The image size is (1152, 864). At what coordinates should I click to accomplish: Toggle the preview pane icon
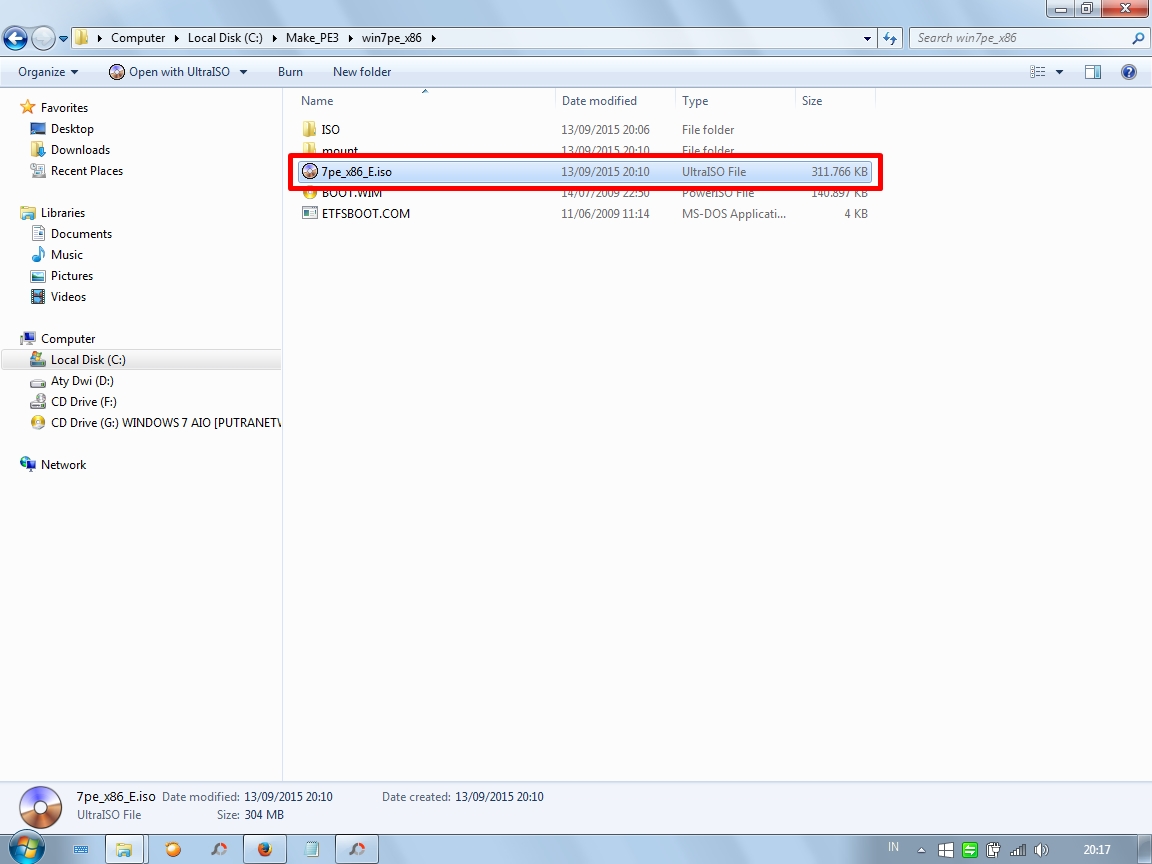tap(1092, 72)
